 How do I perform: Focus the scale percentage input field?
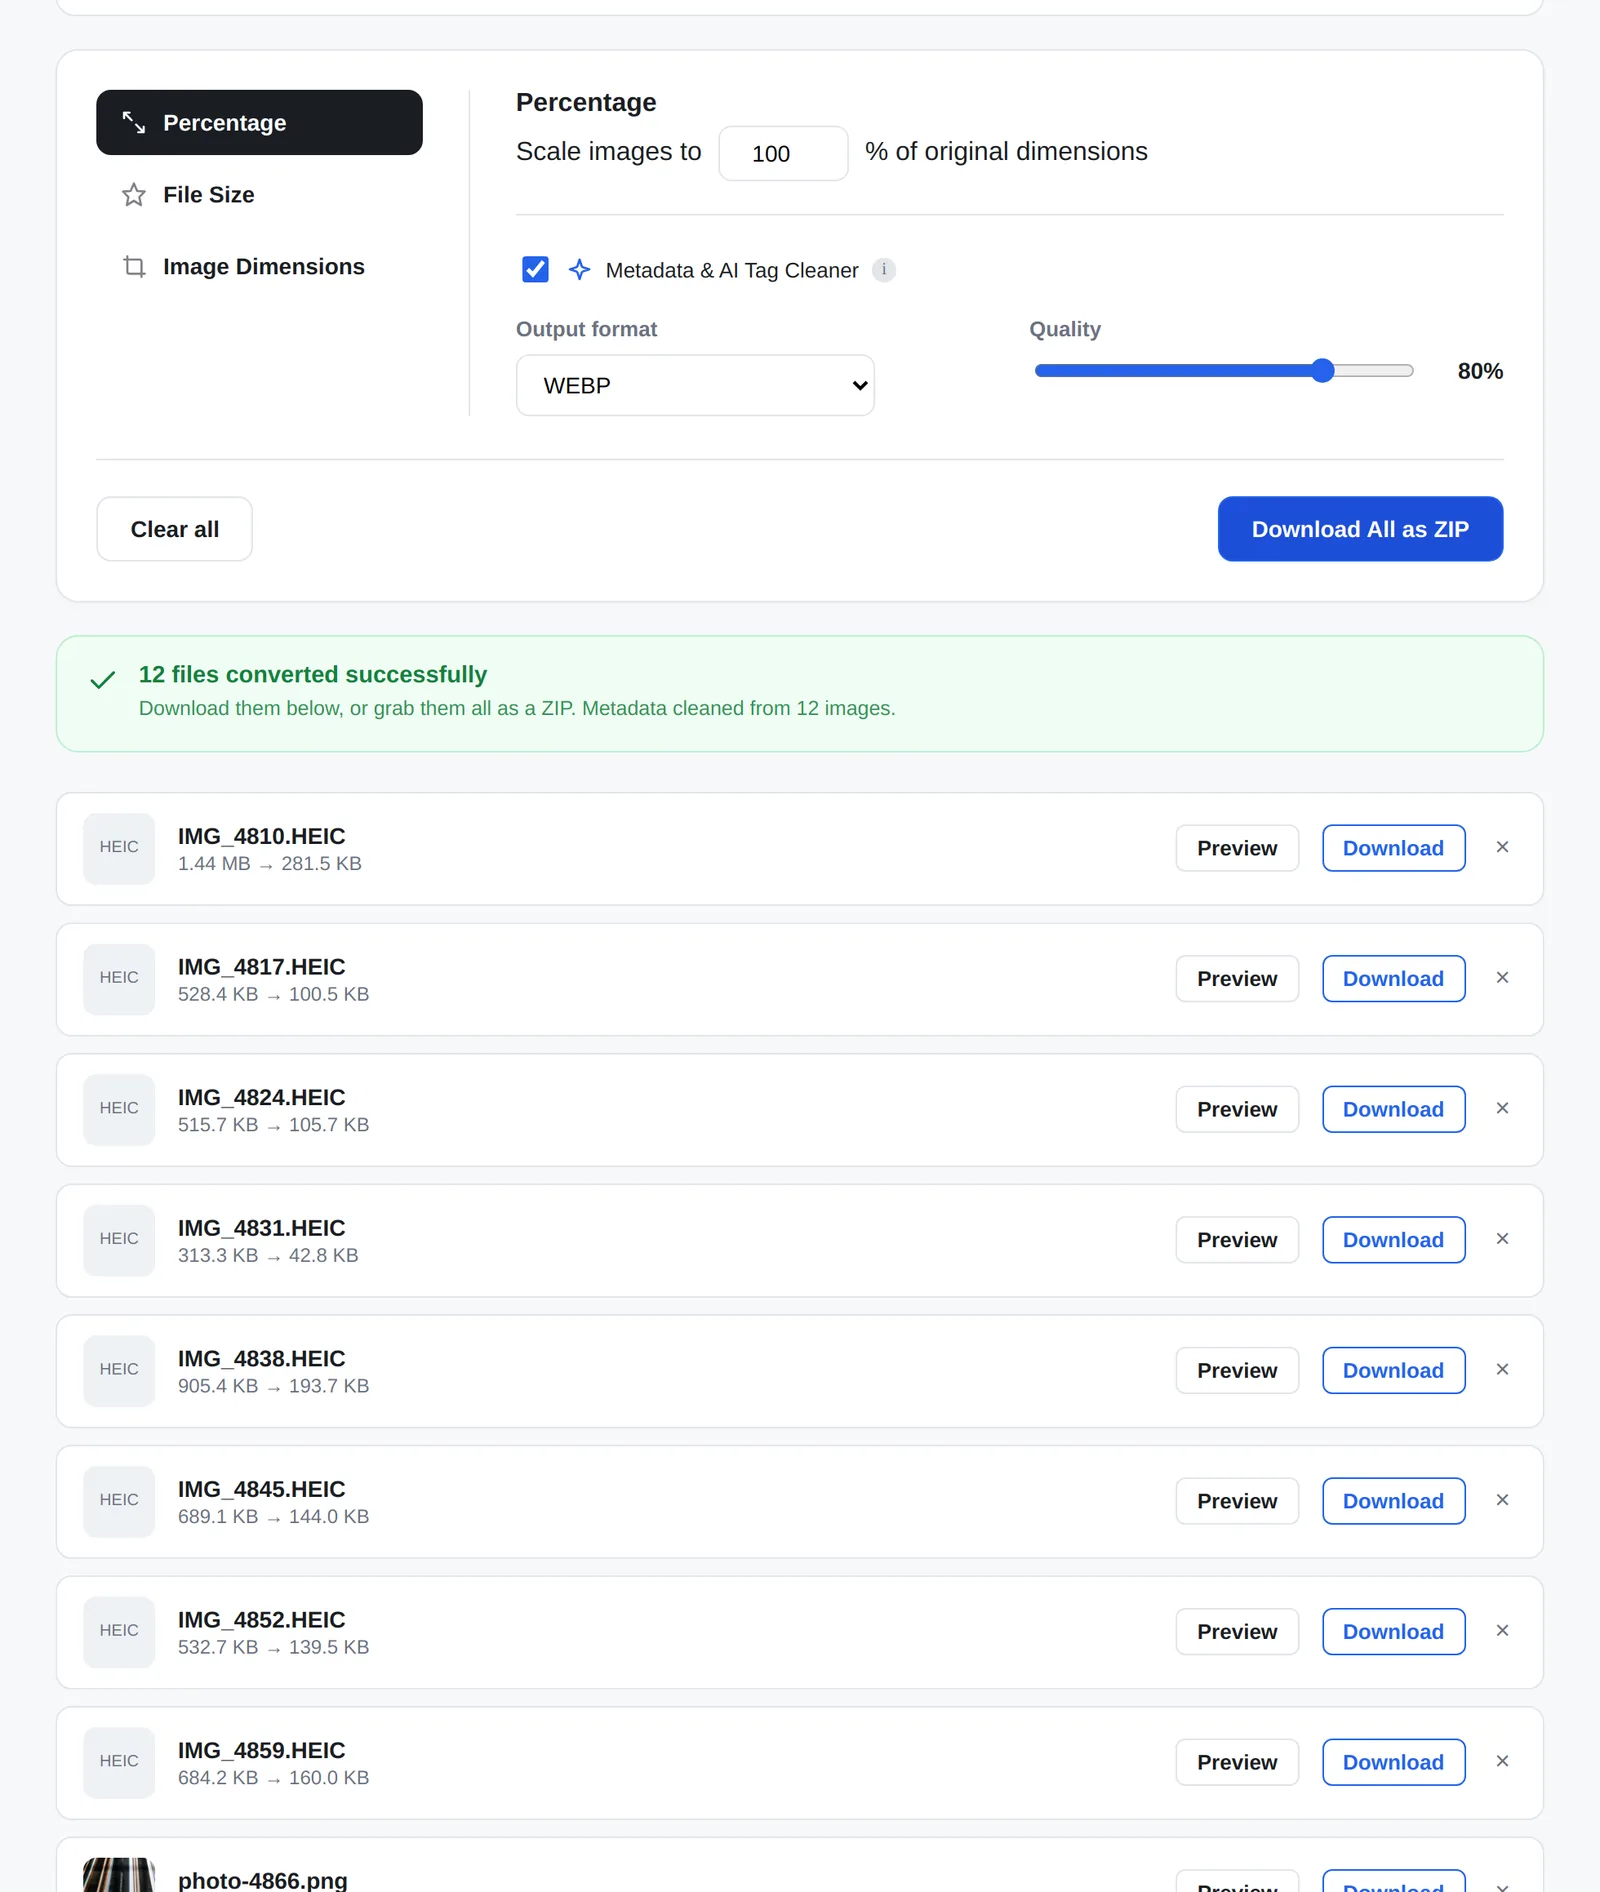pos(783,153)
